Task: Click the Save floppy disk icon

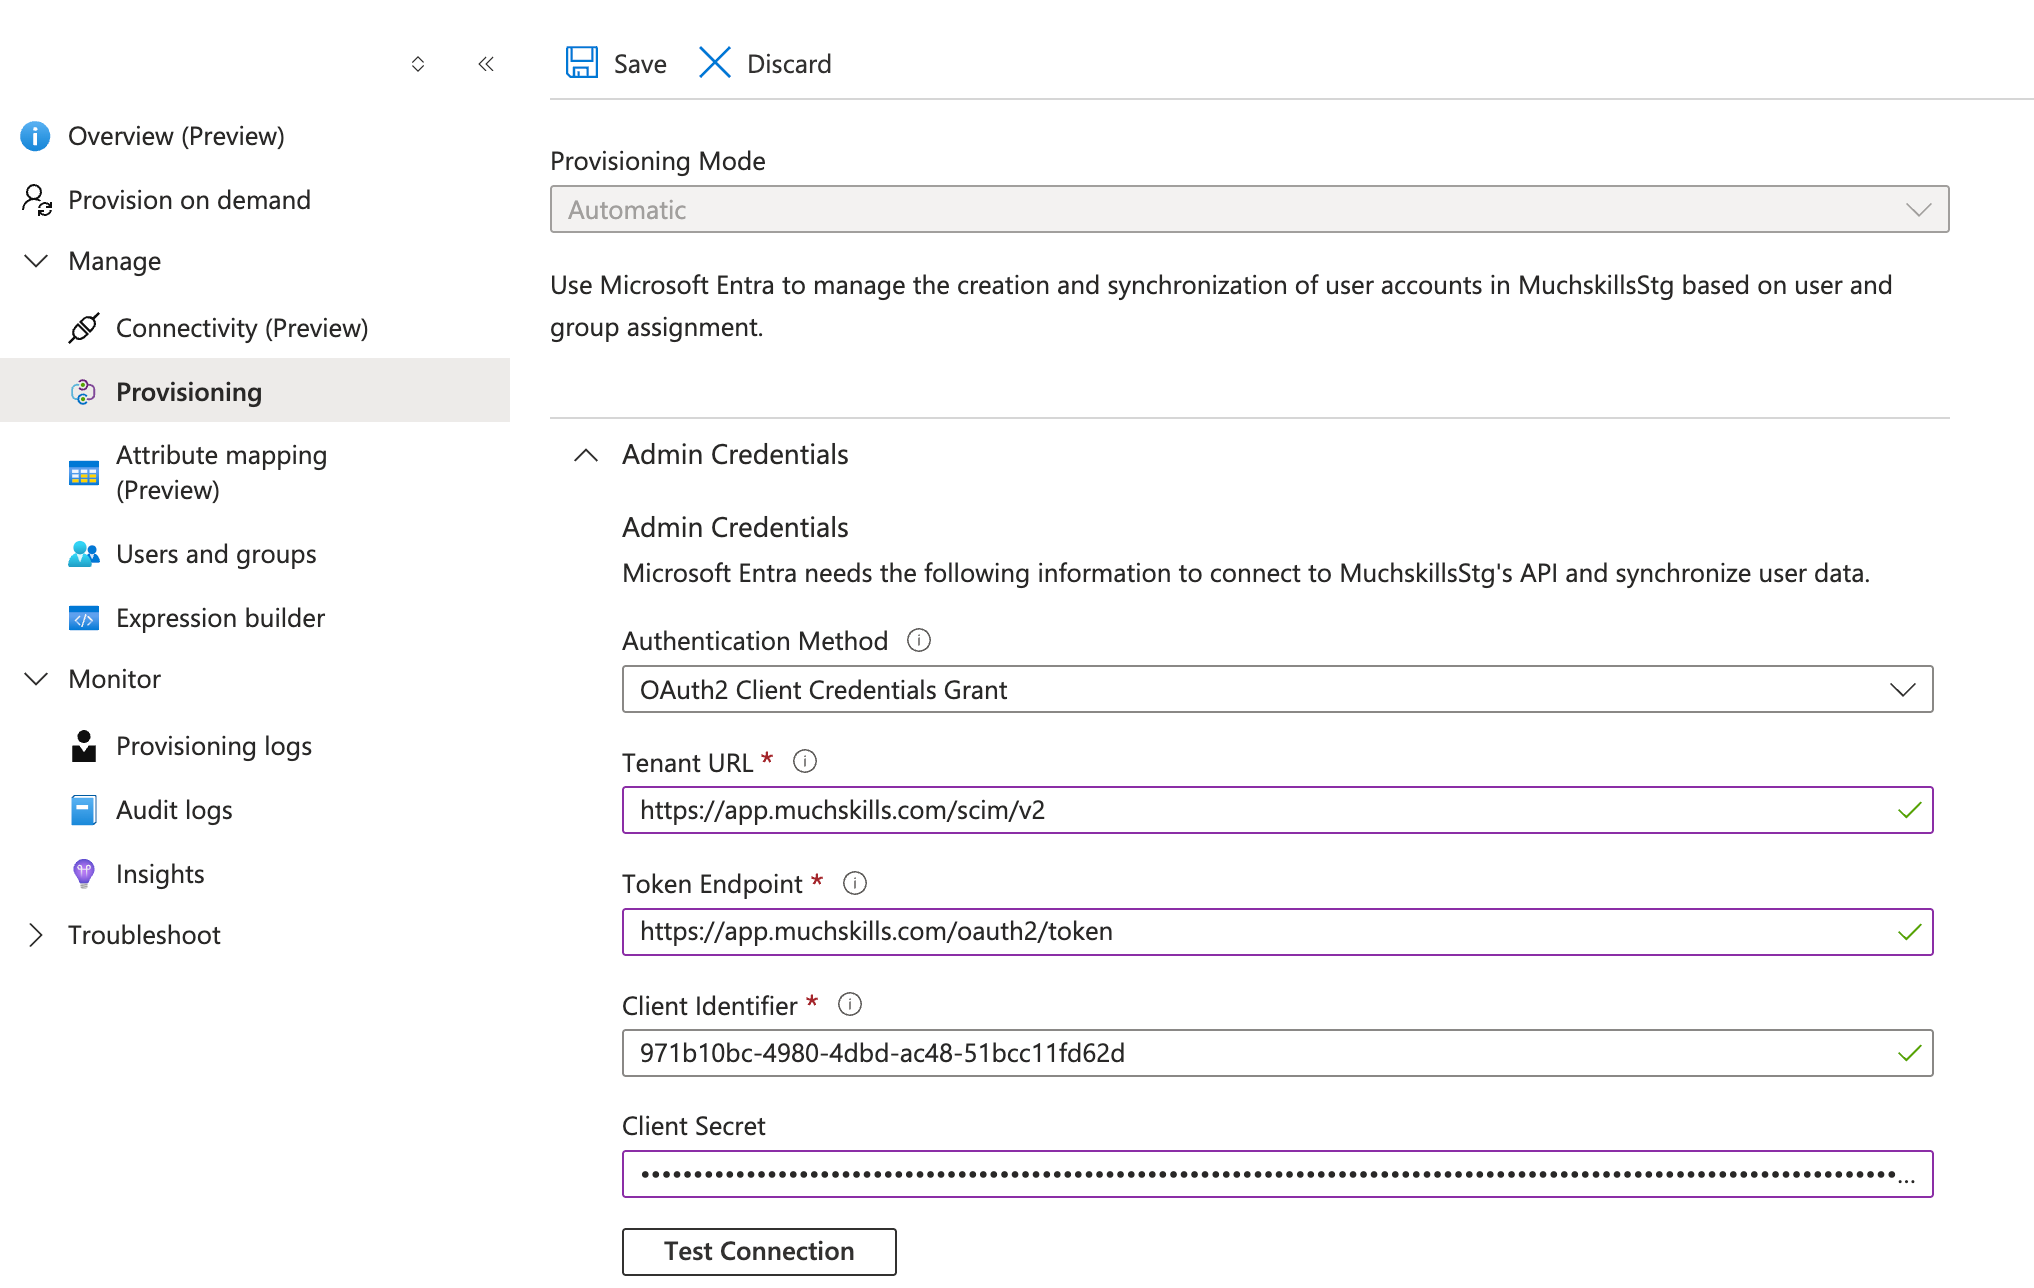Action: pos(582,63)
